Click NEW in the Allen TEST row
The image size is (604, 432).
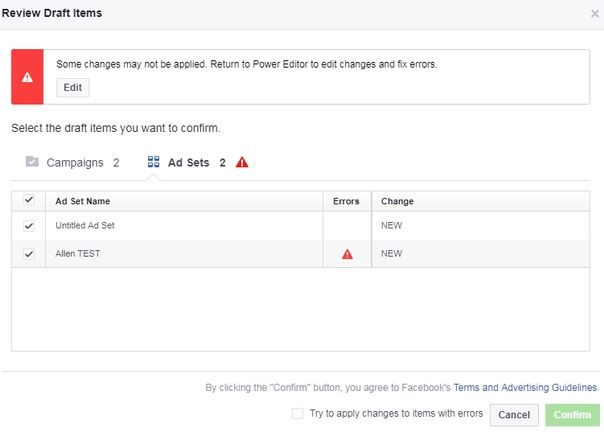click(x=391, y=254)
